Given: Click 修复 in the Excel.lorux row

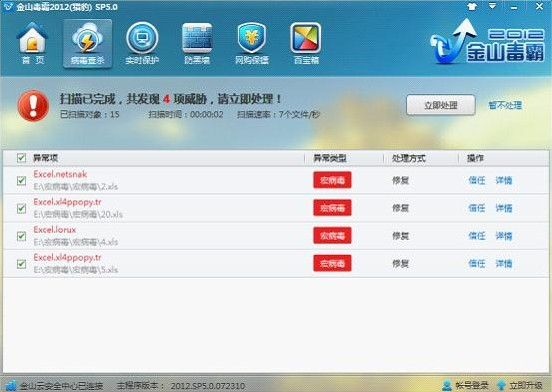Looking at the screenshot, I should 401,236.
